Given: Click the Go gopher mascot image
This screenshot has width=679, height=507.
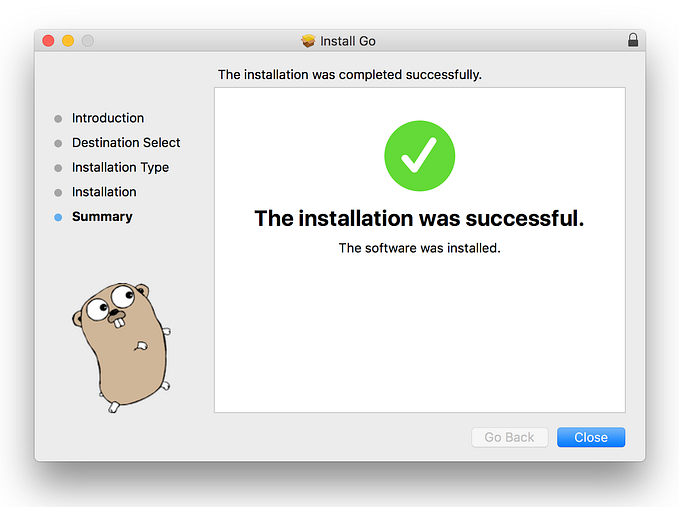Looking at the screenshot, I should (122, 347).
